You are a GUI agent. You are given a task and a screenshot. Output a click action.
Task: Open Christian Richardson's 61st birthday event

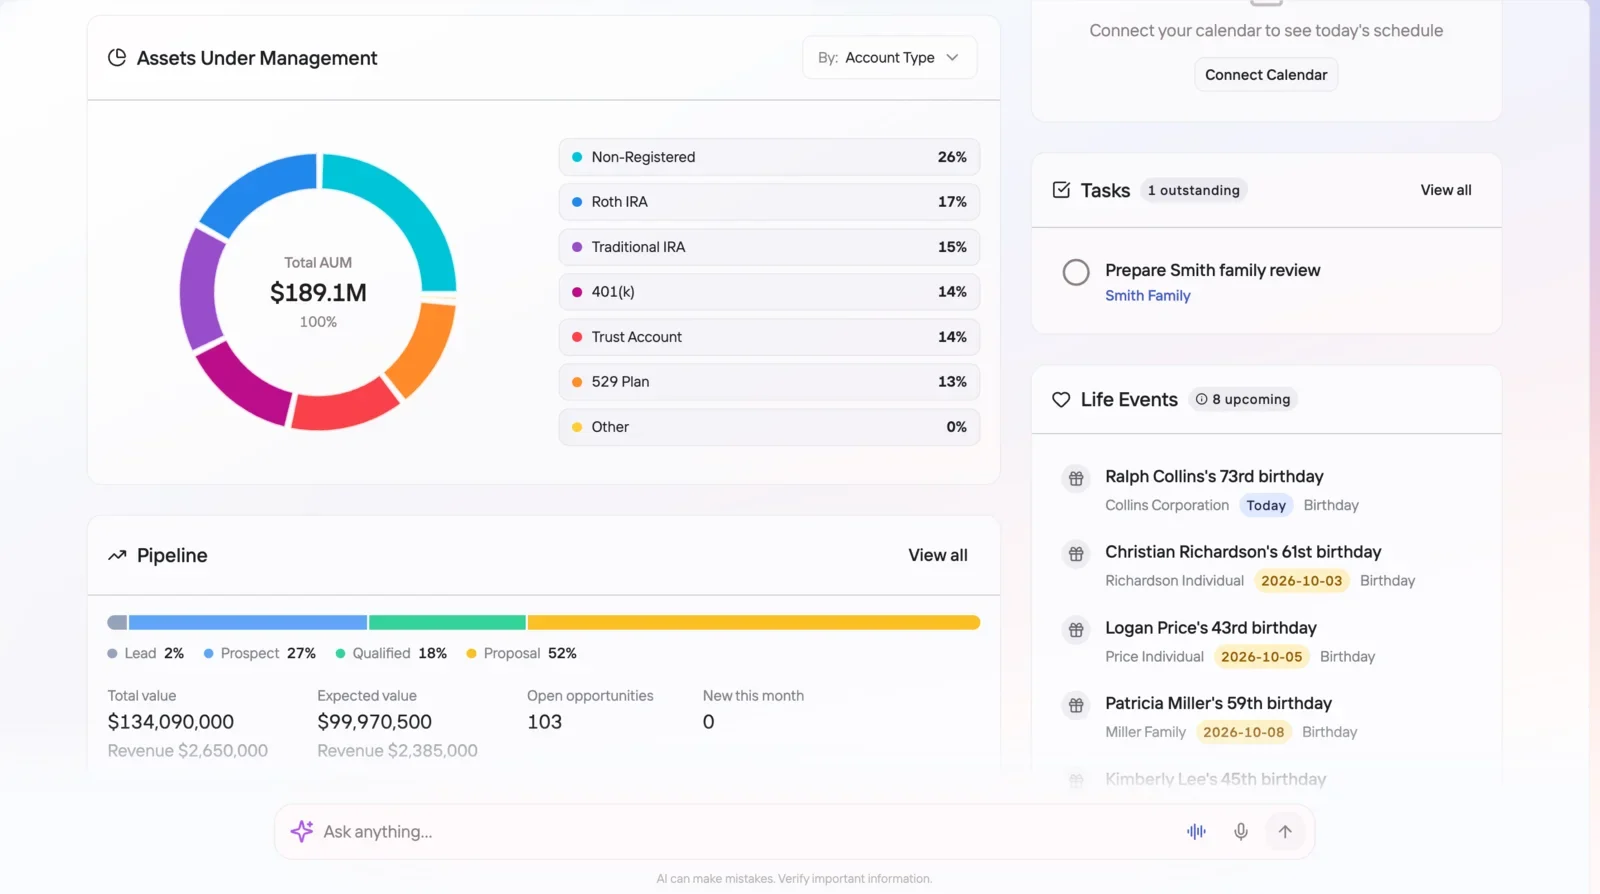point(1243,552)
